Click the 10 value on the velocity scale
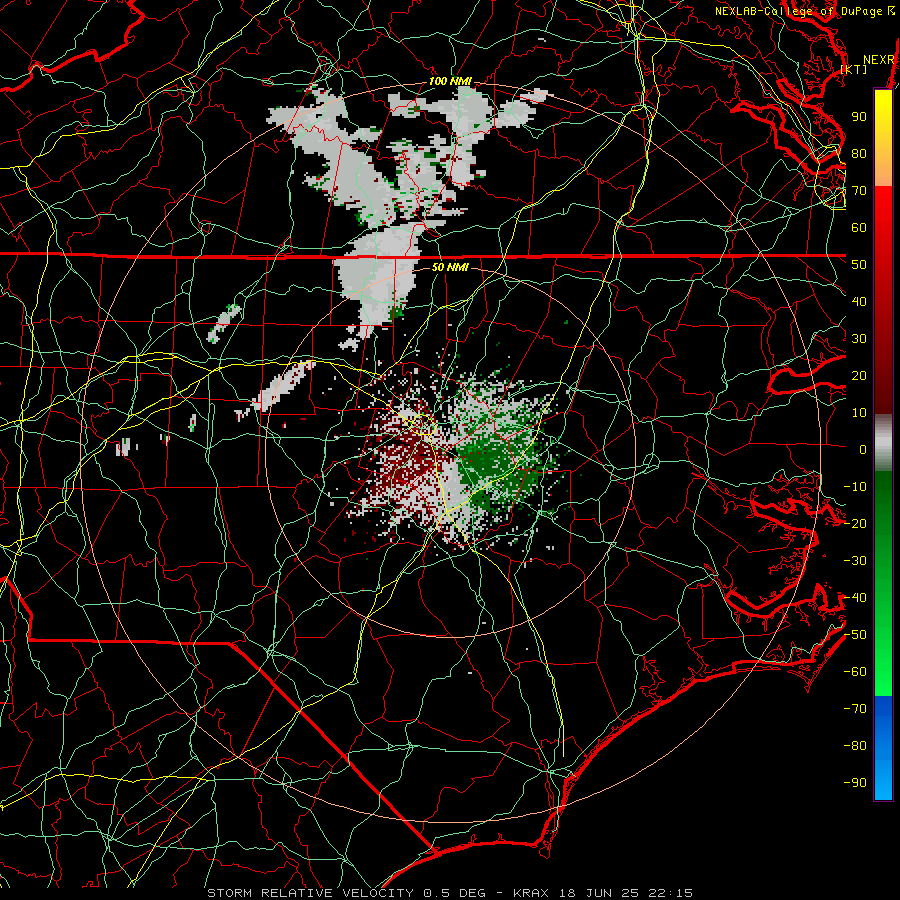The height and width of the screenshot is (900, 900). (x=859, y=413)
